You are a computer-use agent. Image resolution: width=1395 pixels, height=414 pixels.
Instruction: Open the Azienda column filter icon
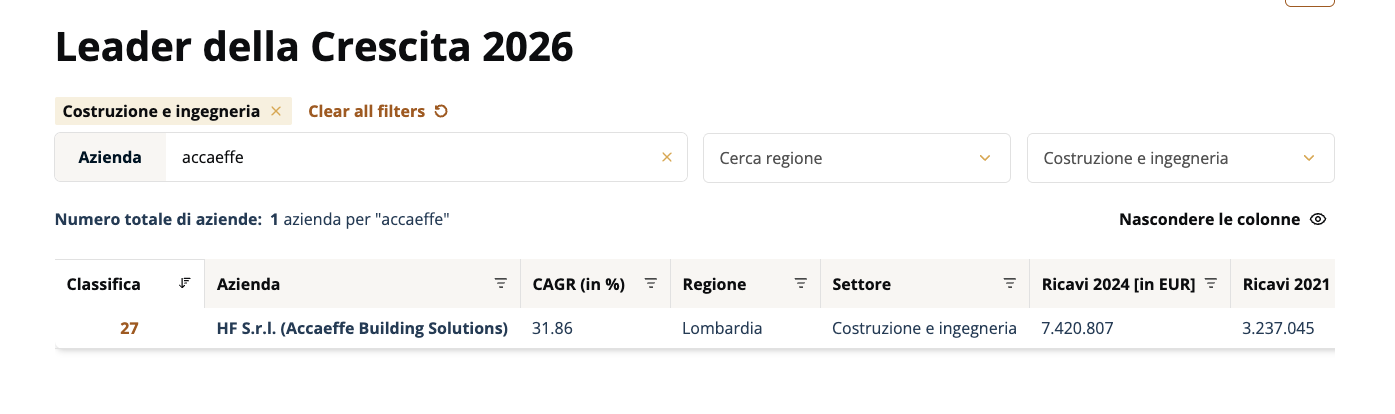pyautogui.click(x=501, y=284)
